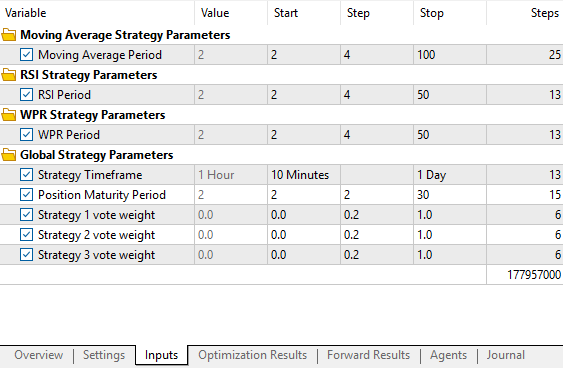Image resolution: width=563 pixels, height=368 pixels.
Task: Click the Moving Average Period Stop value 100
Action: coord(450,55)
